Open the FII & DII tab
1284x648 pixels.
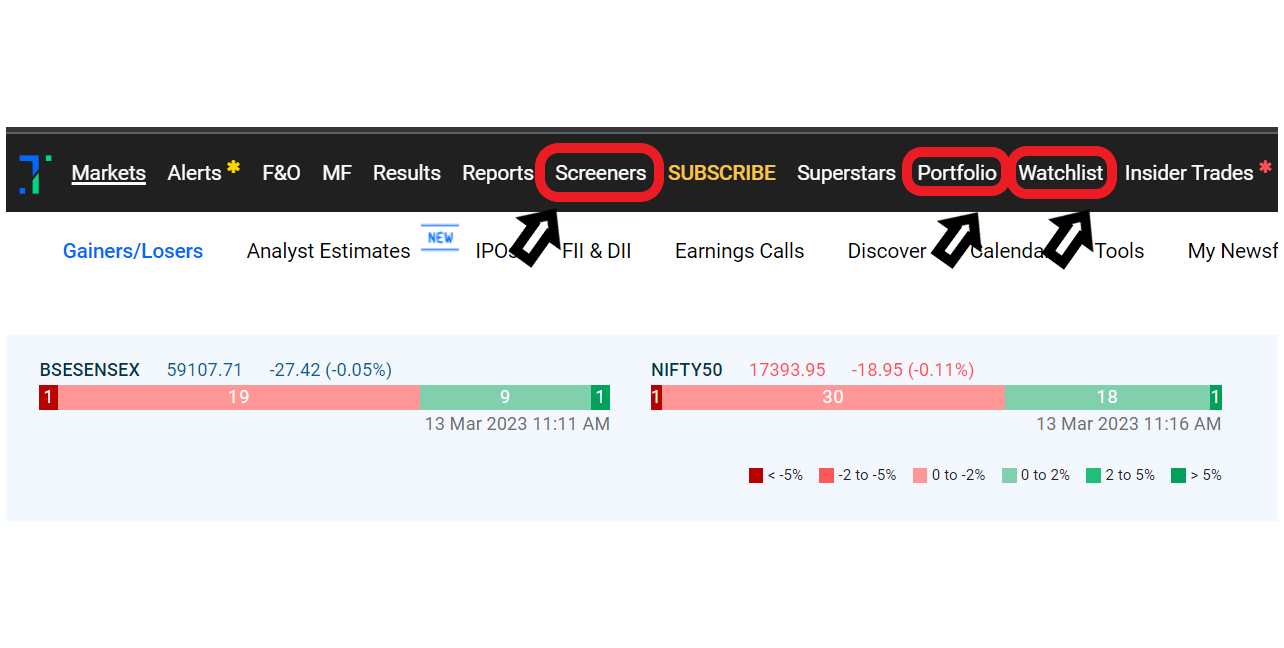pyautogui.click(x=597, y=251)
